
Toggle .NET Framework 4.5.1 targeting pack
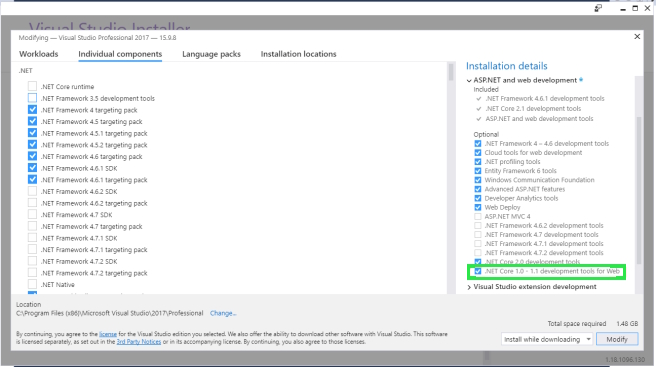click(x=32, y=133)
